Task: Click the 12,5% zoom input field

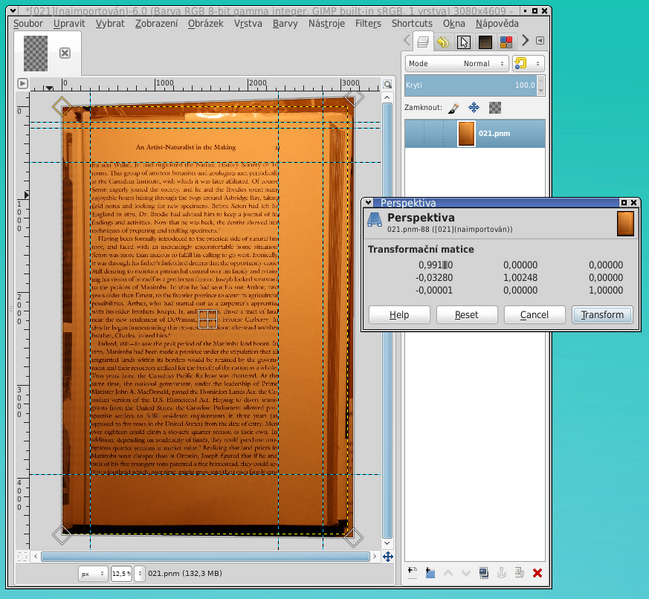Action: 121,574
